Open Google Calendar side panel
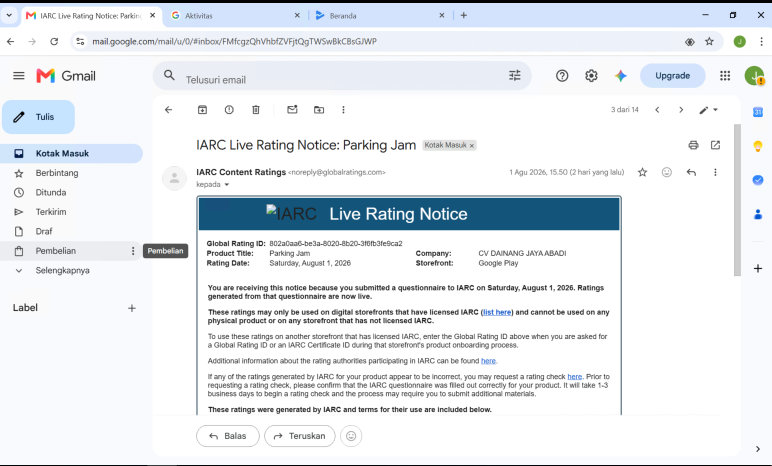 click(758, 112)
